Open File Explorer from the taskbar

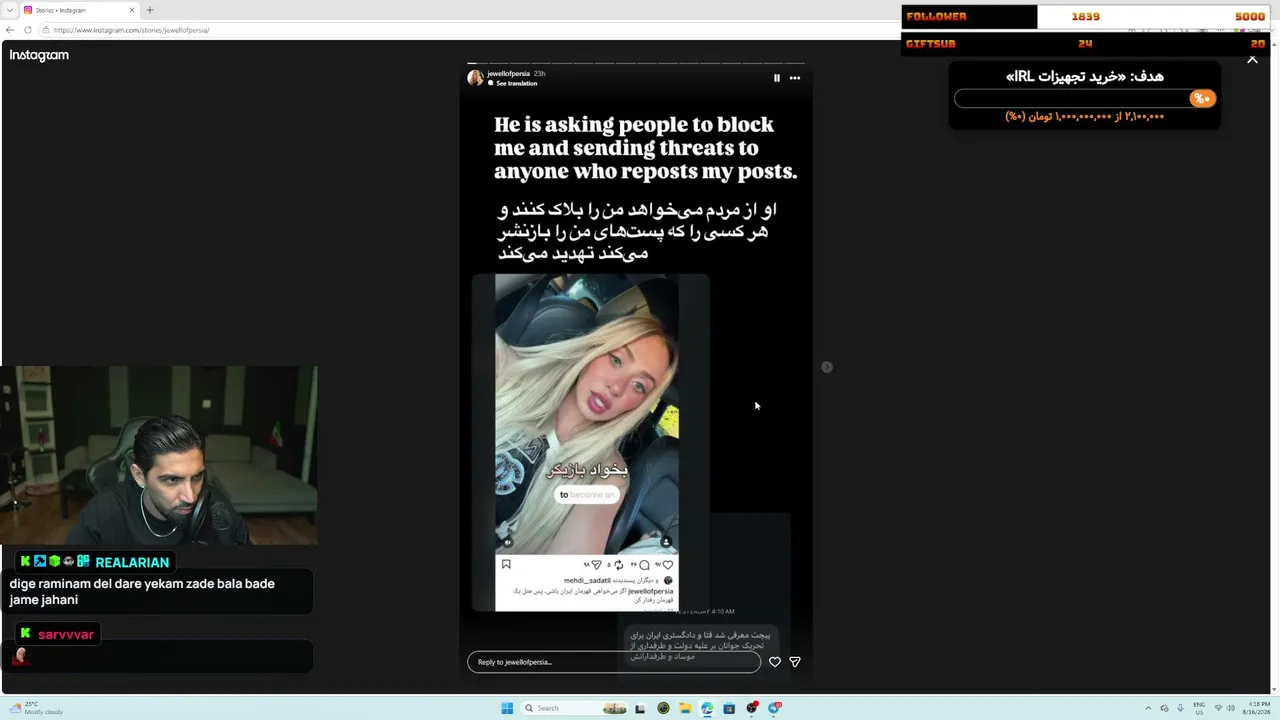[x=685, y=708]
